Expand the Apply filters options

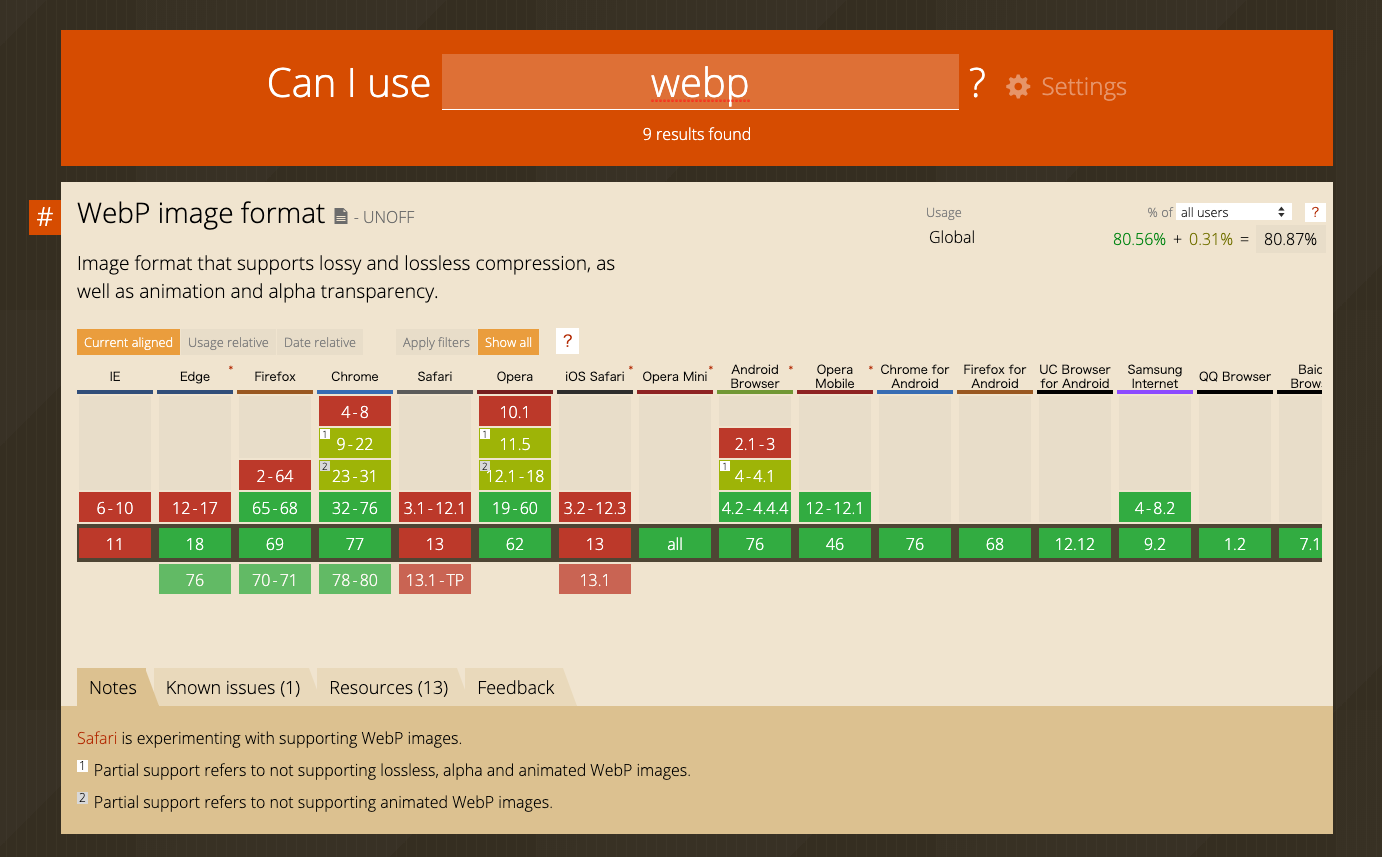(436, 342)
